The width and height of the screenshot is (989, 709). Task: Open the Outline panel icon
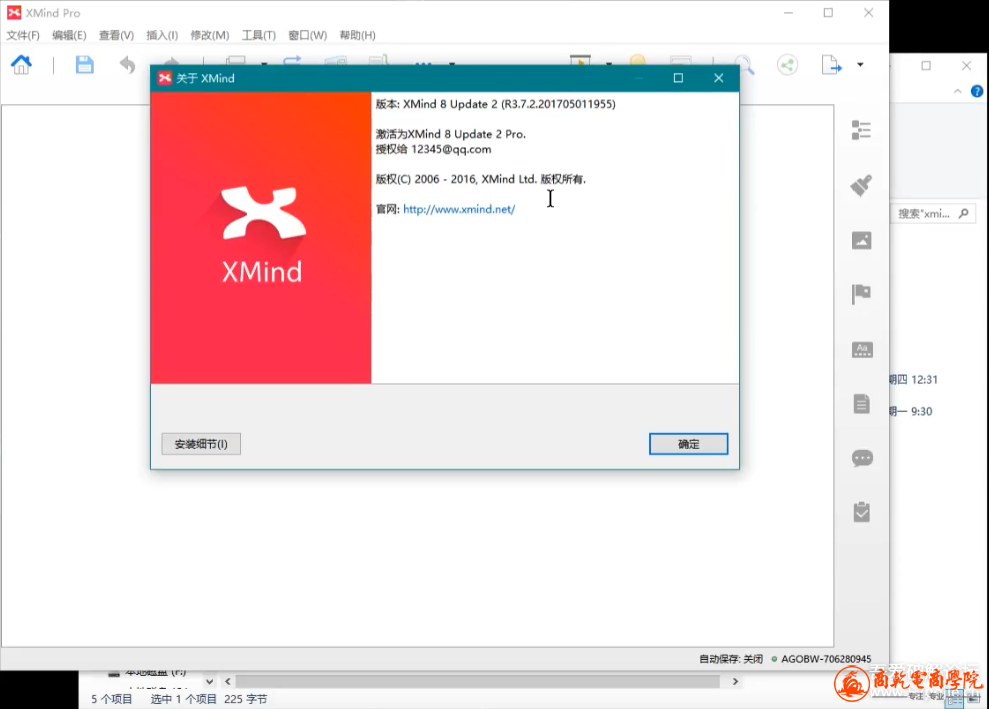861,130
